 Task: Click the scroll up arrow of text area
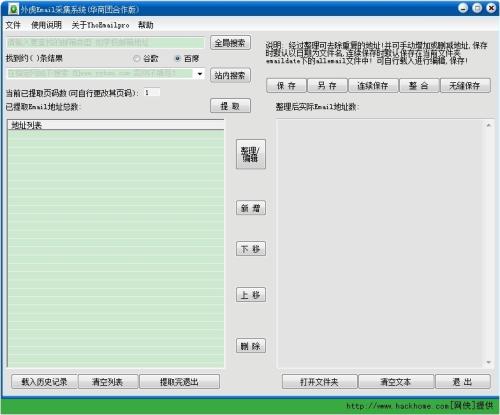coord(488,125)
